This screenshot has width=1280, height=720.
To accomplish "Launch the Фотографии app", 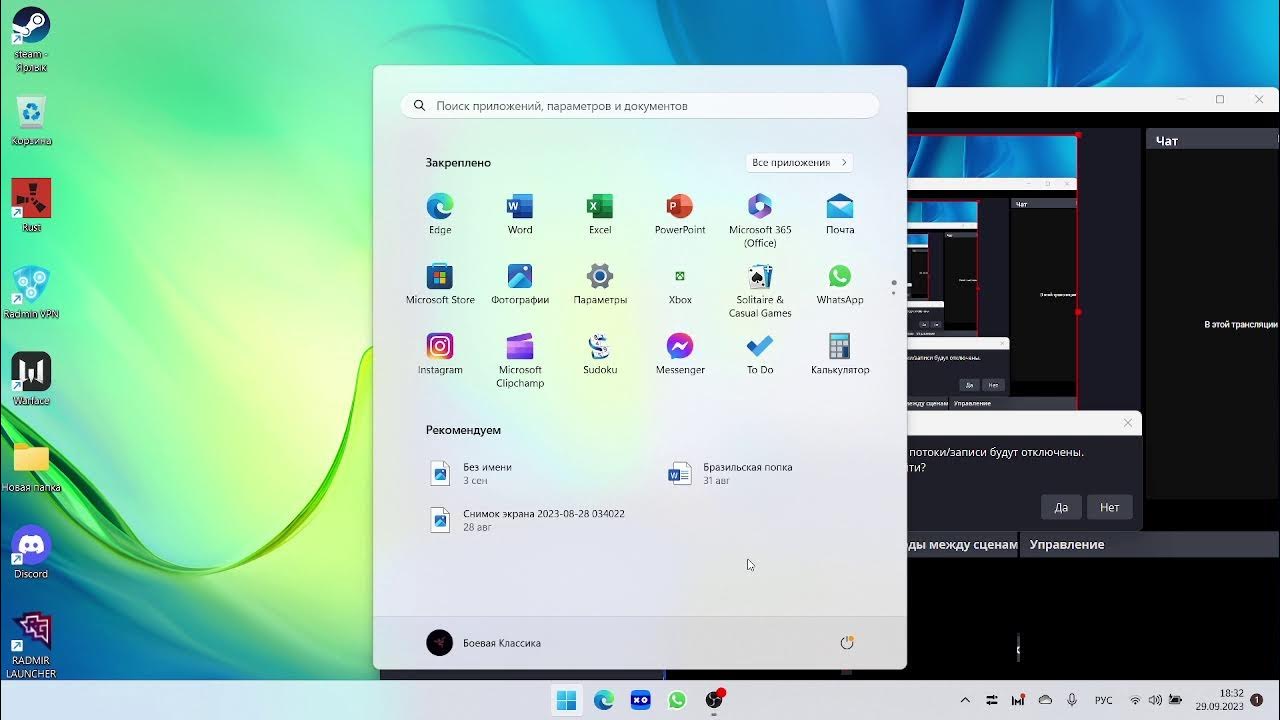I will [520, 284].
